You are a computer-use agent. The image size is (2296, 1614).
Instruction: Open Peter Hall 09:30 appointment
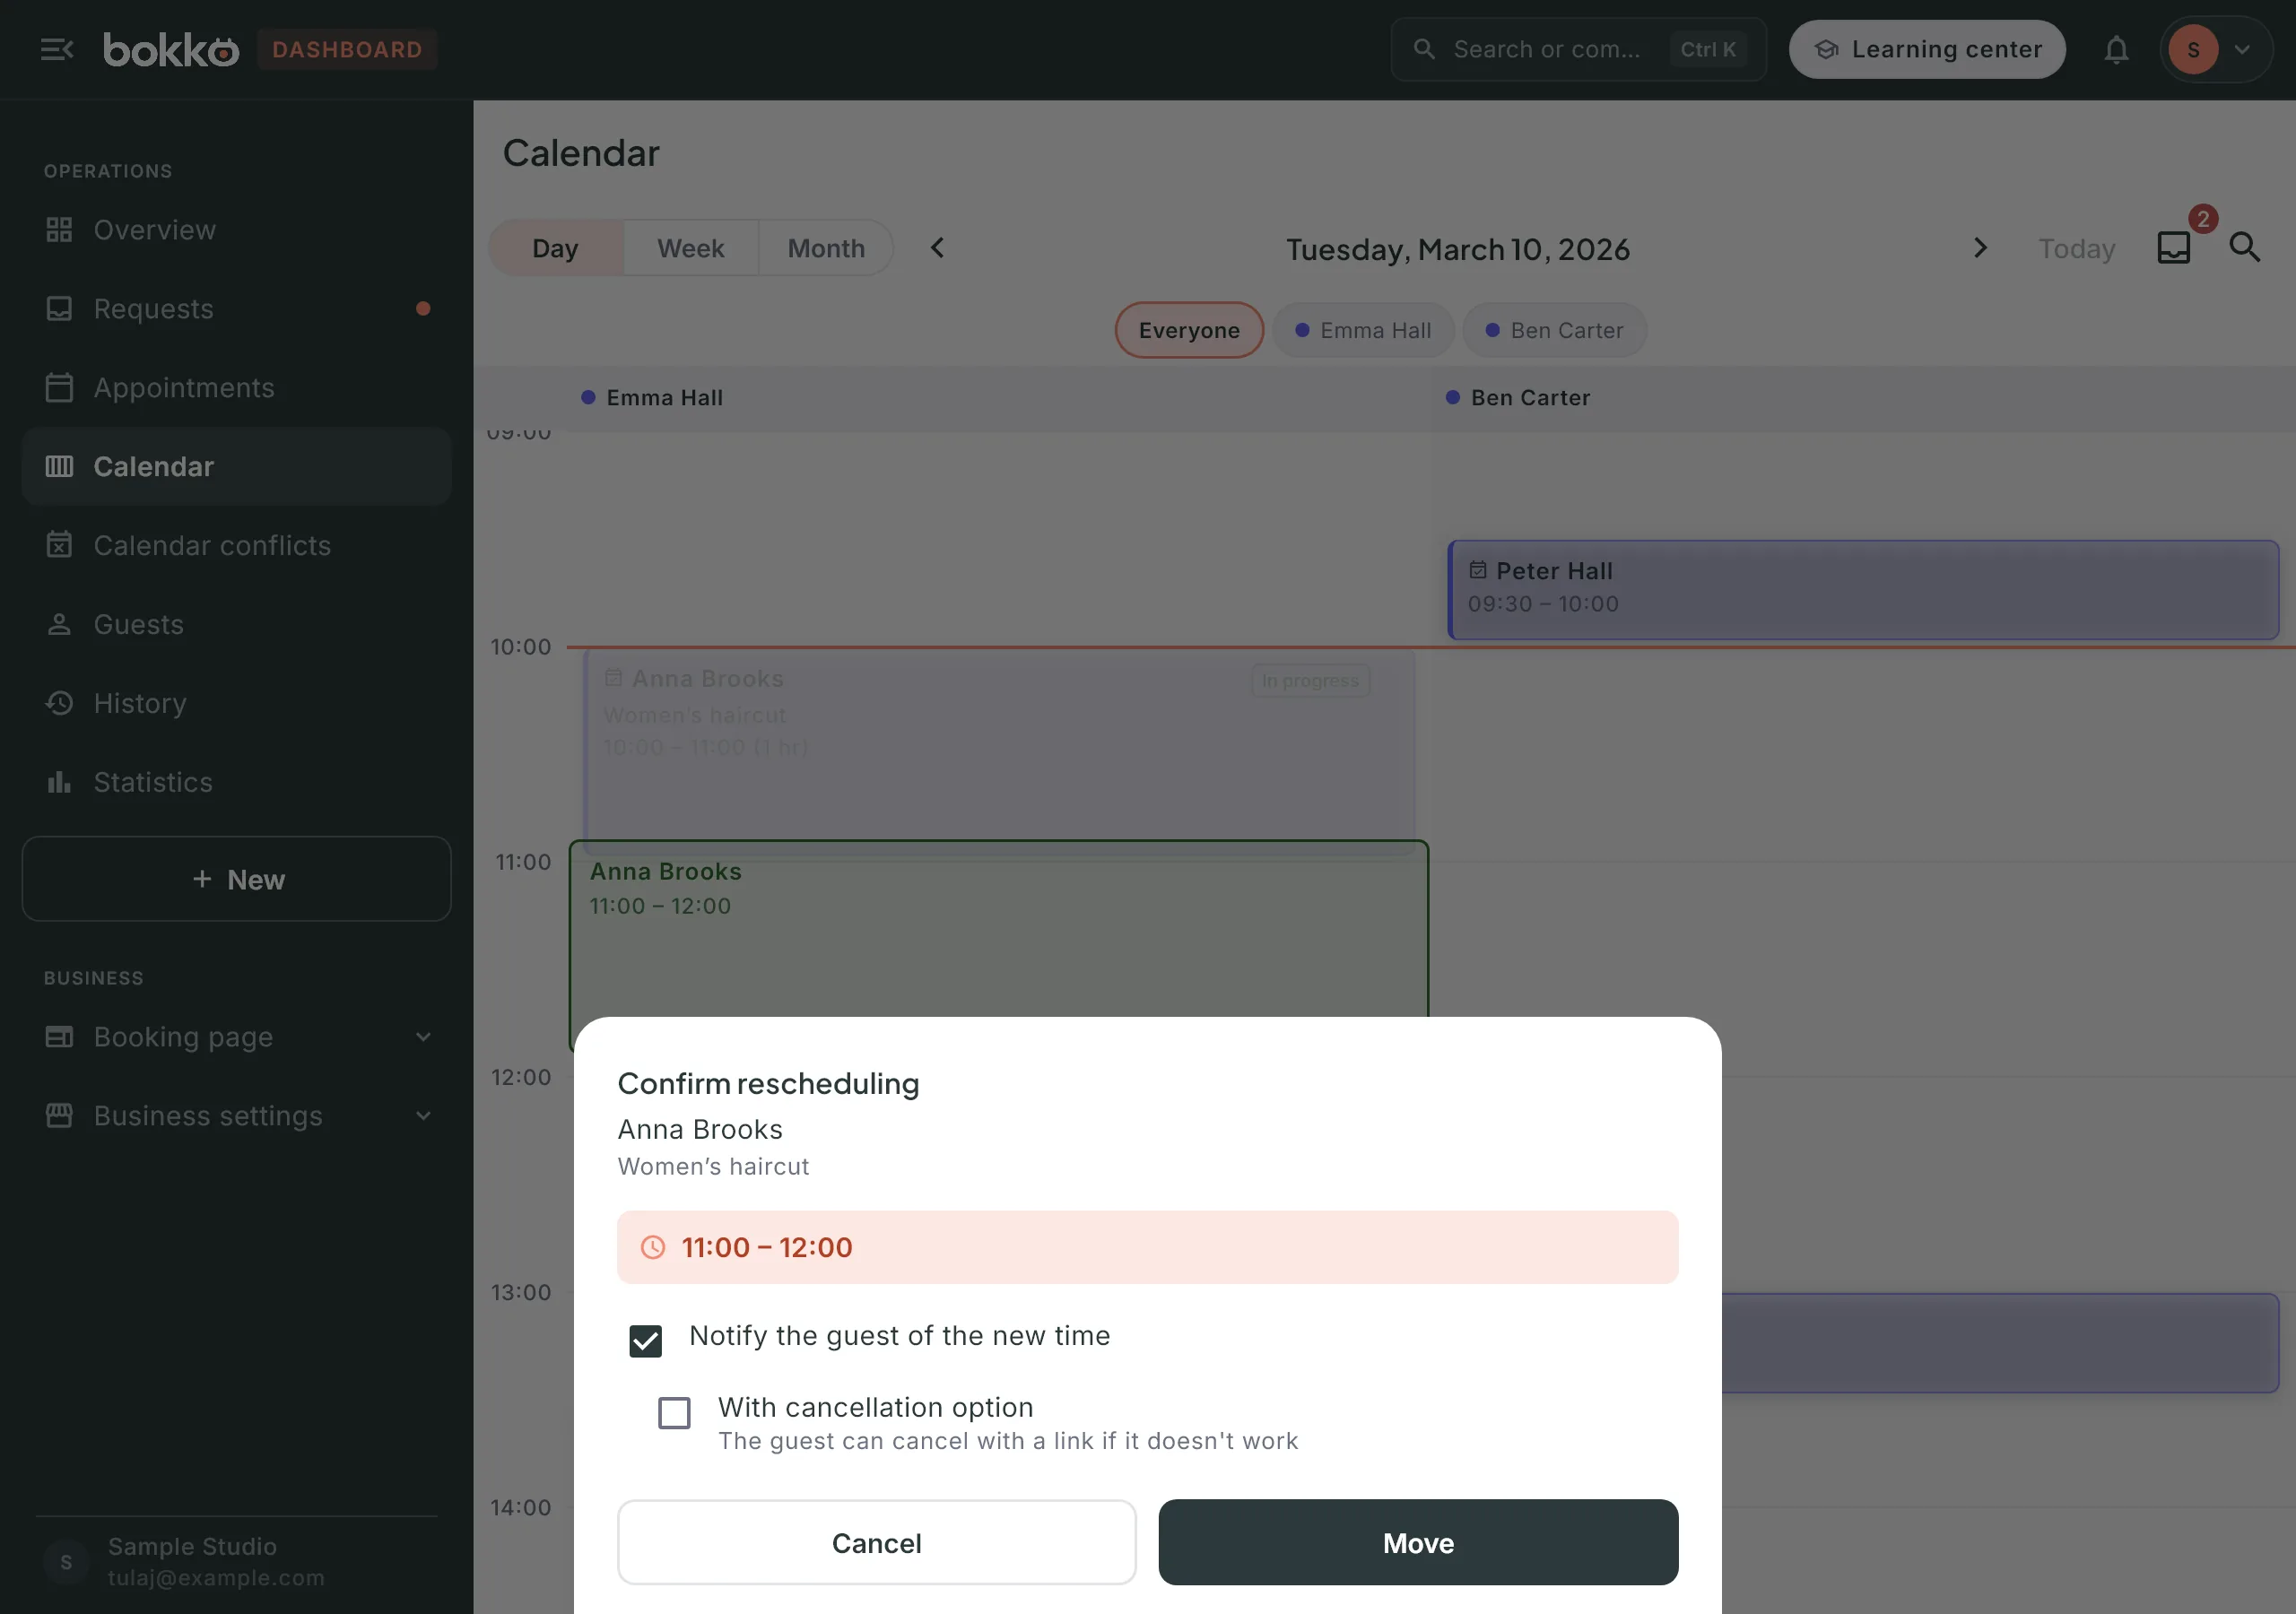[x=1864, y=589]
